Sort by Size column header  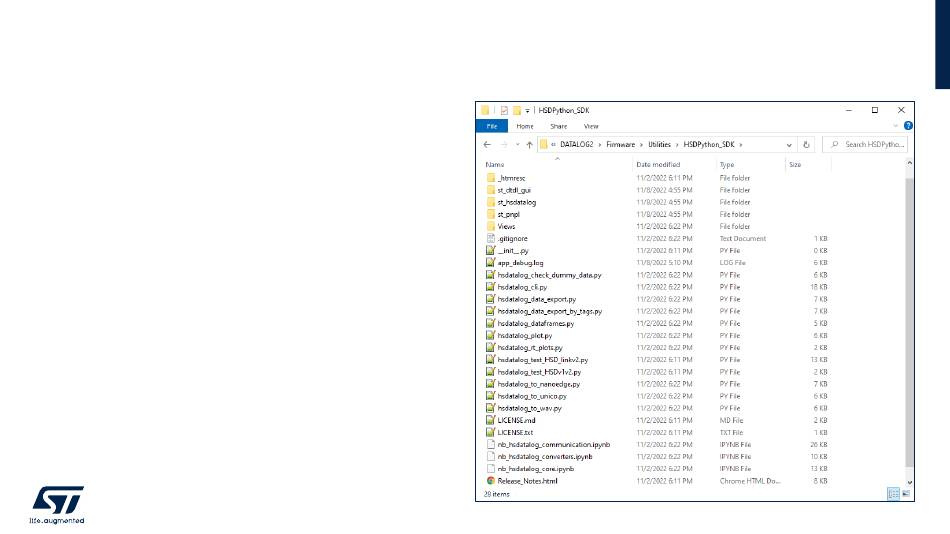[795, 164]
